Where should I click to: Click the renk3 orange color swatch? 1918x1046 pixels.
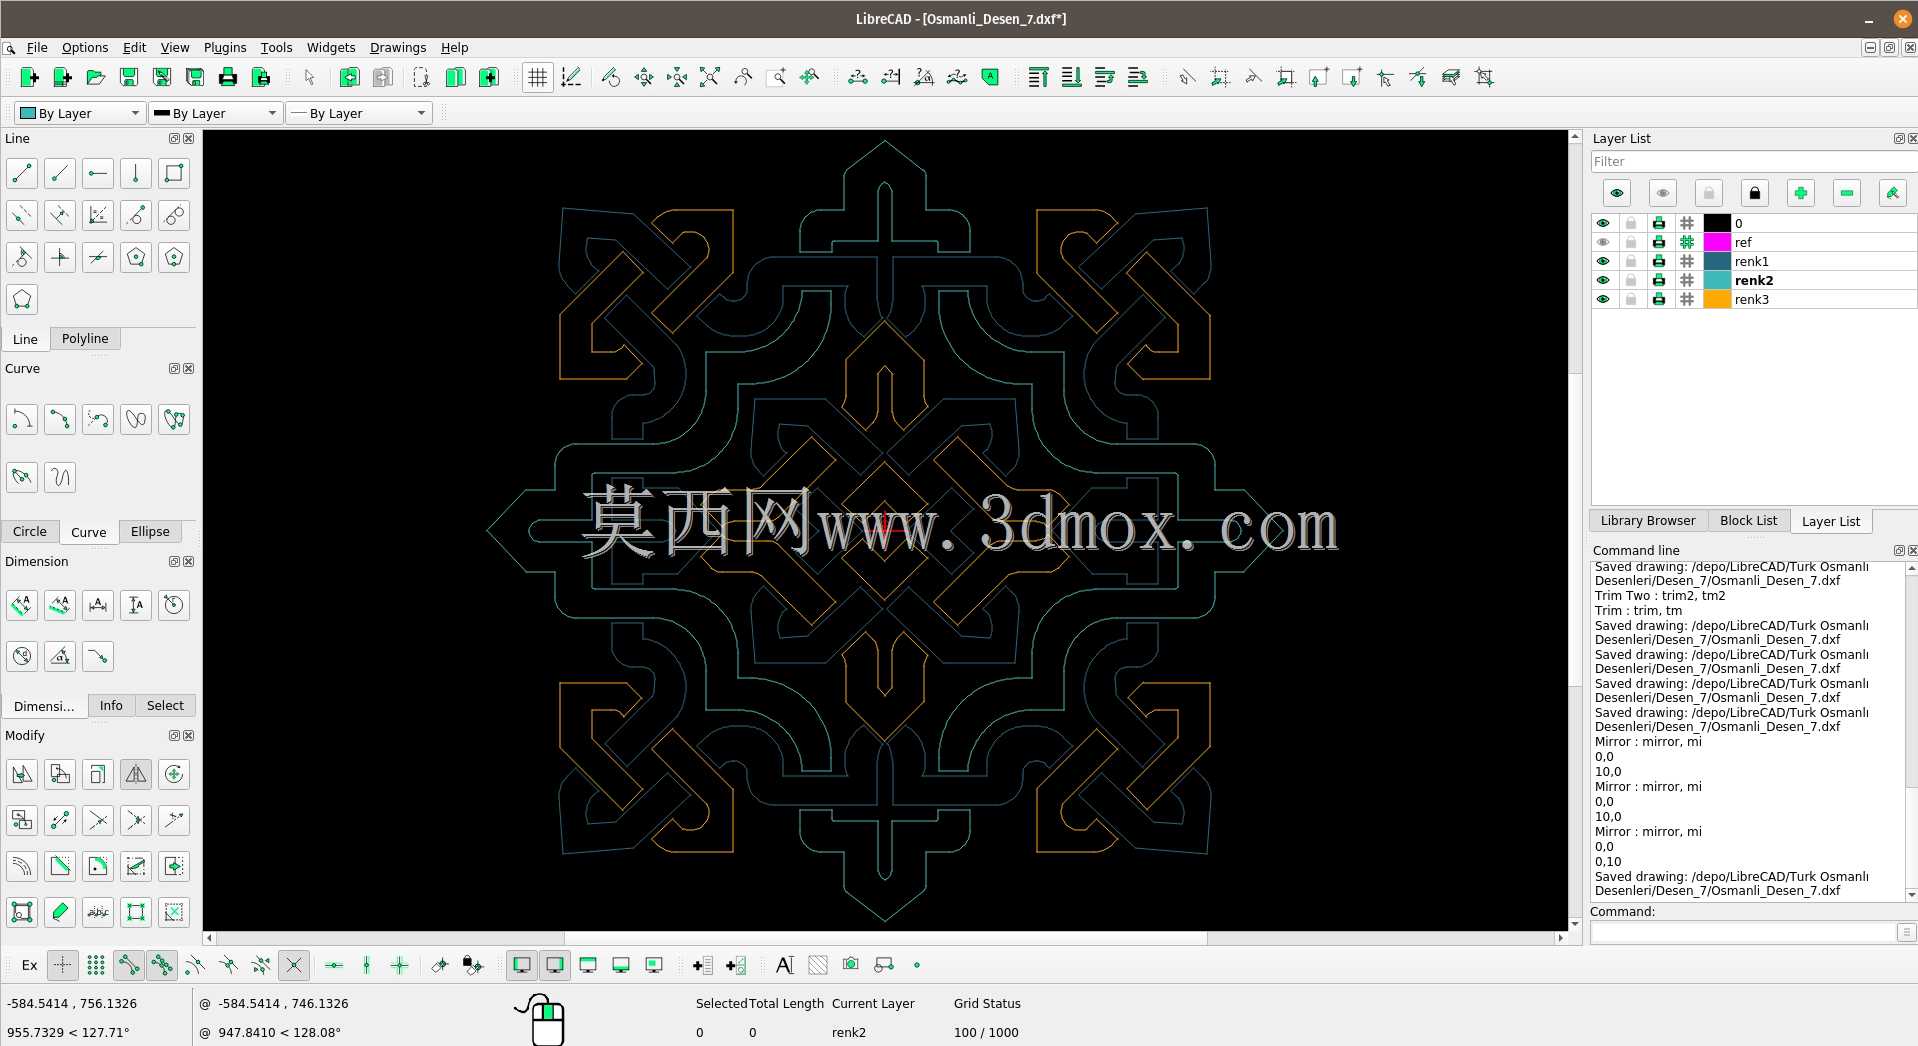[x=1717, y=300]
